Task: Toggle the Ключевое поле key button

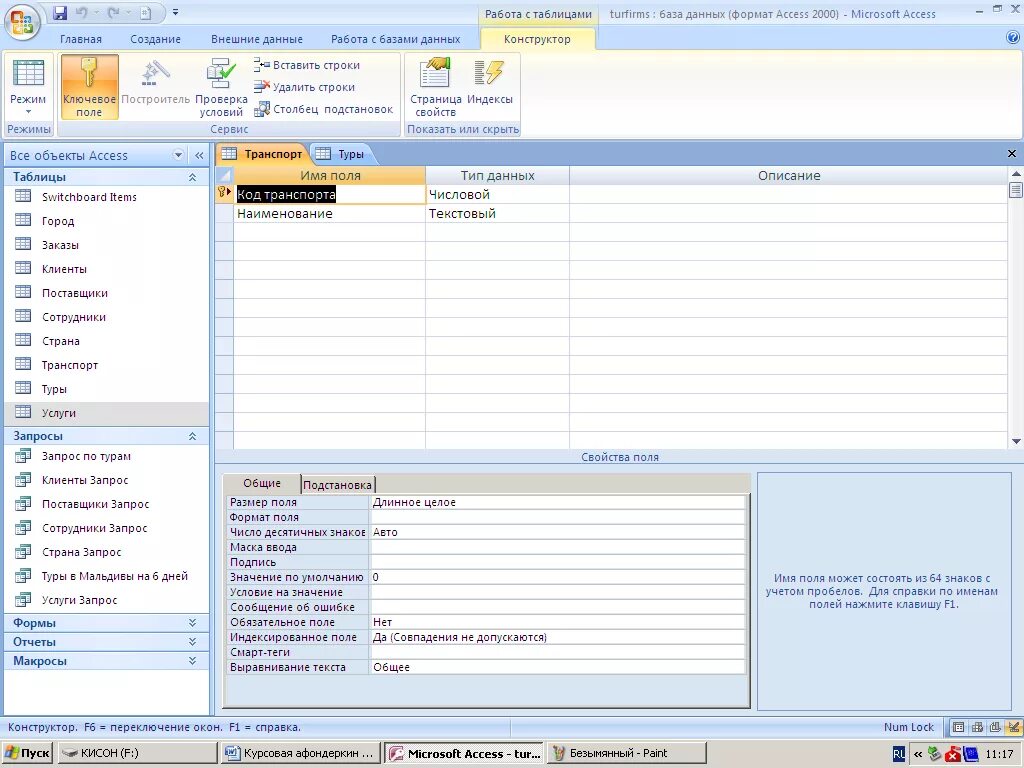Action: point(89,87)
